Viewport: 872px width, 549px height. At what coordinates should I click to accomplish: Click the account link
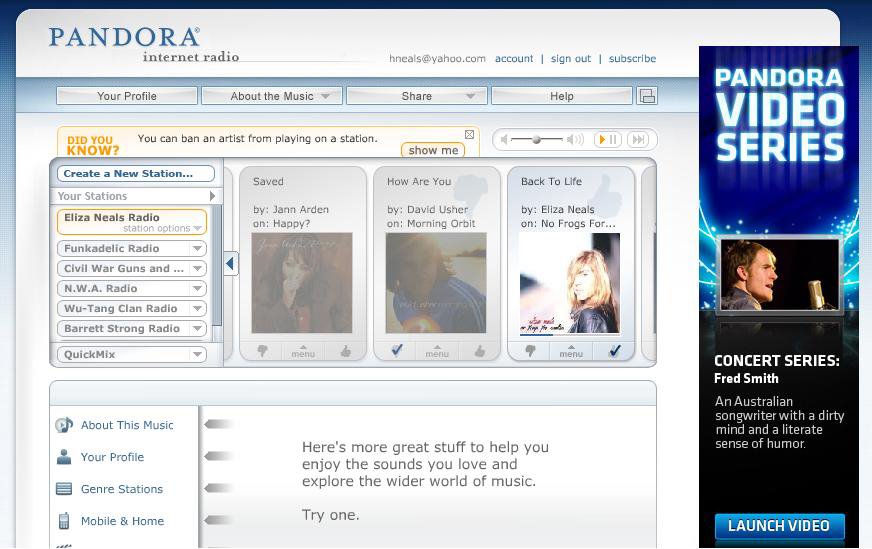click(x=514, y=58)
